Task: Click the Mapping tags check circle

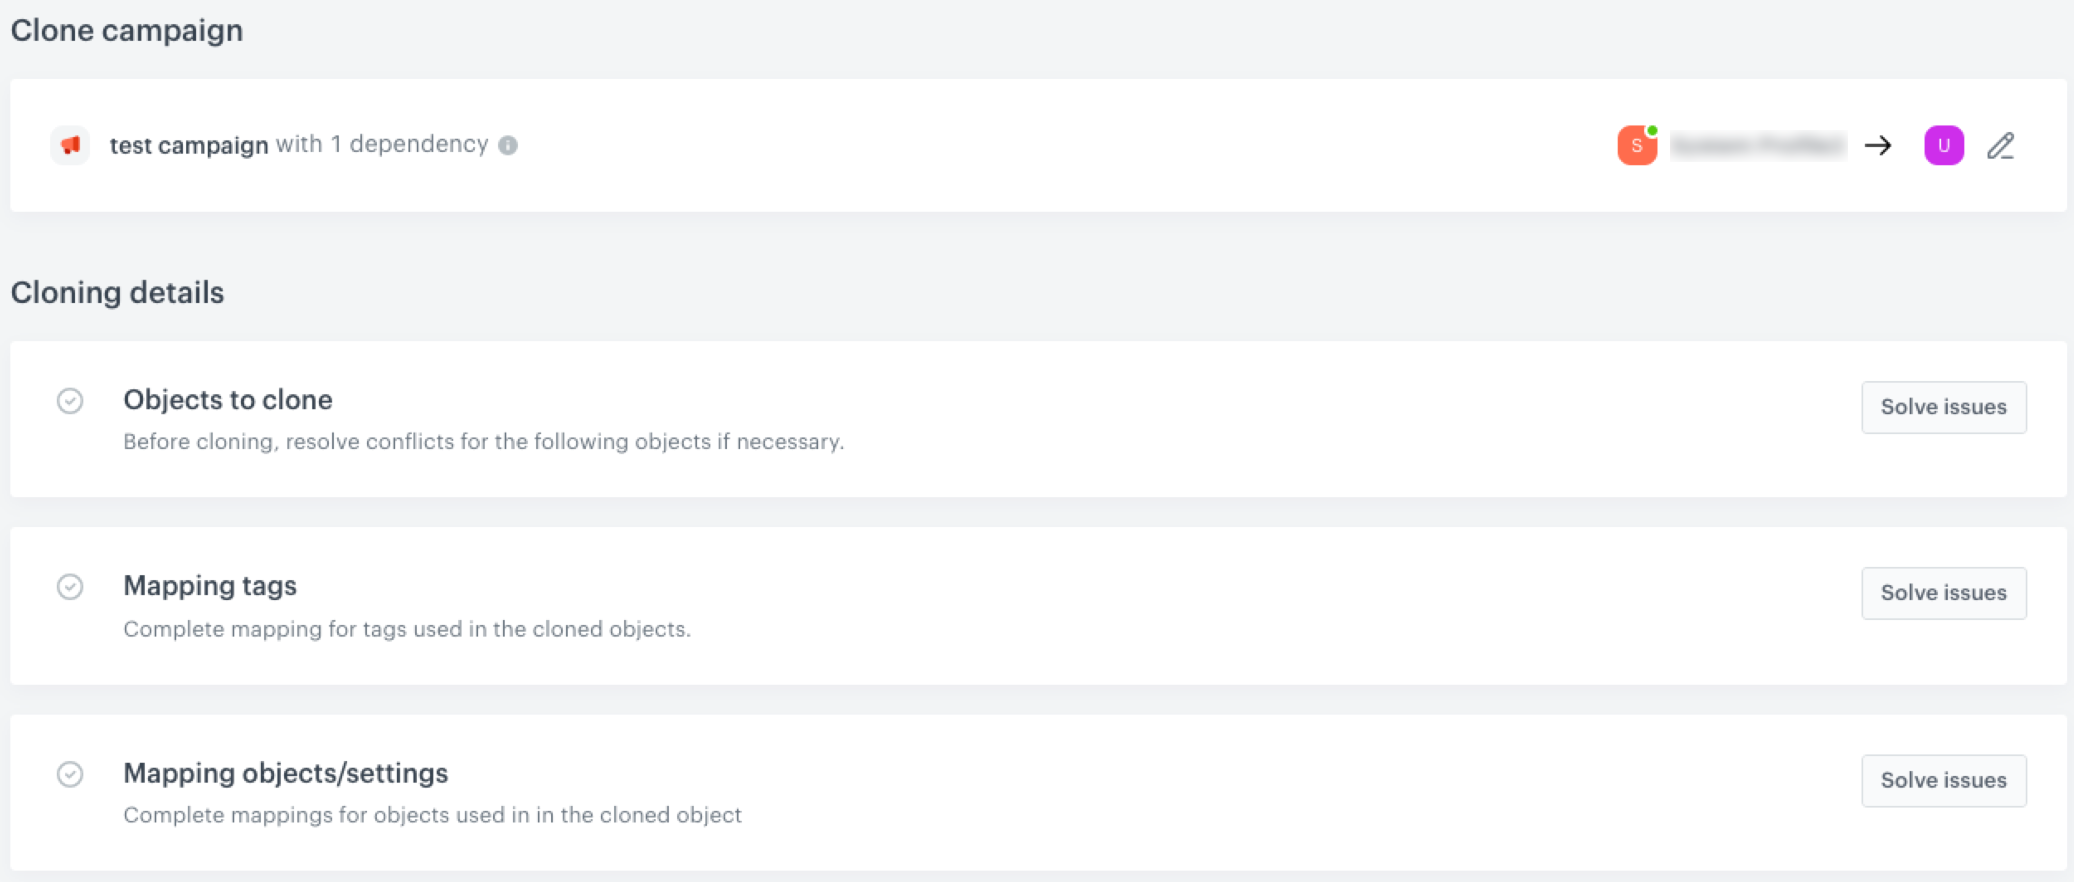Action: click(70, 587)
